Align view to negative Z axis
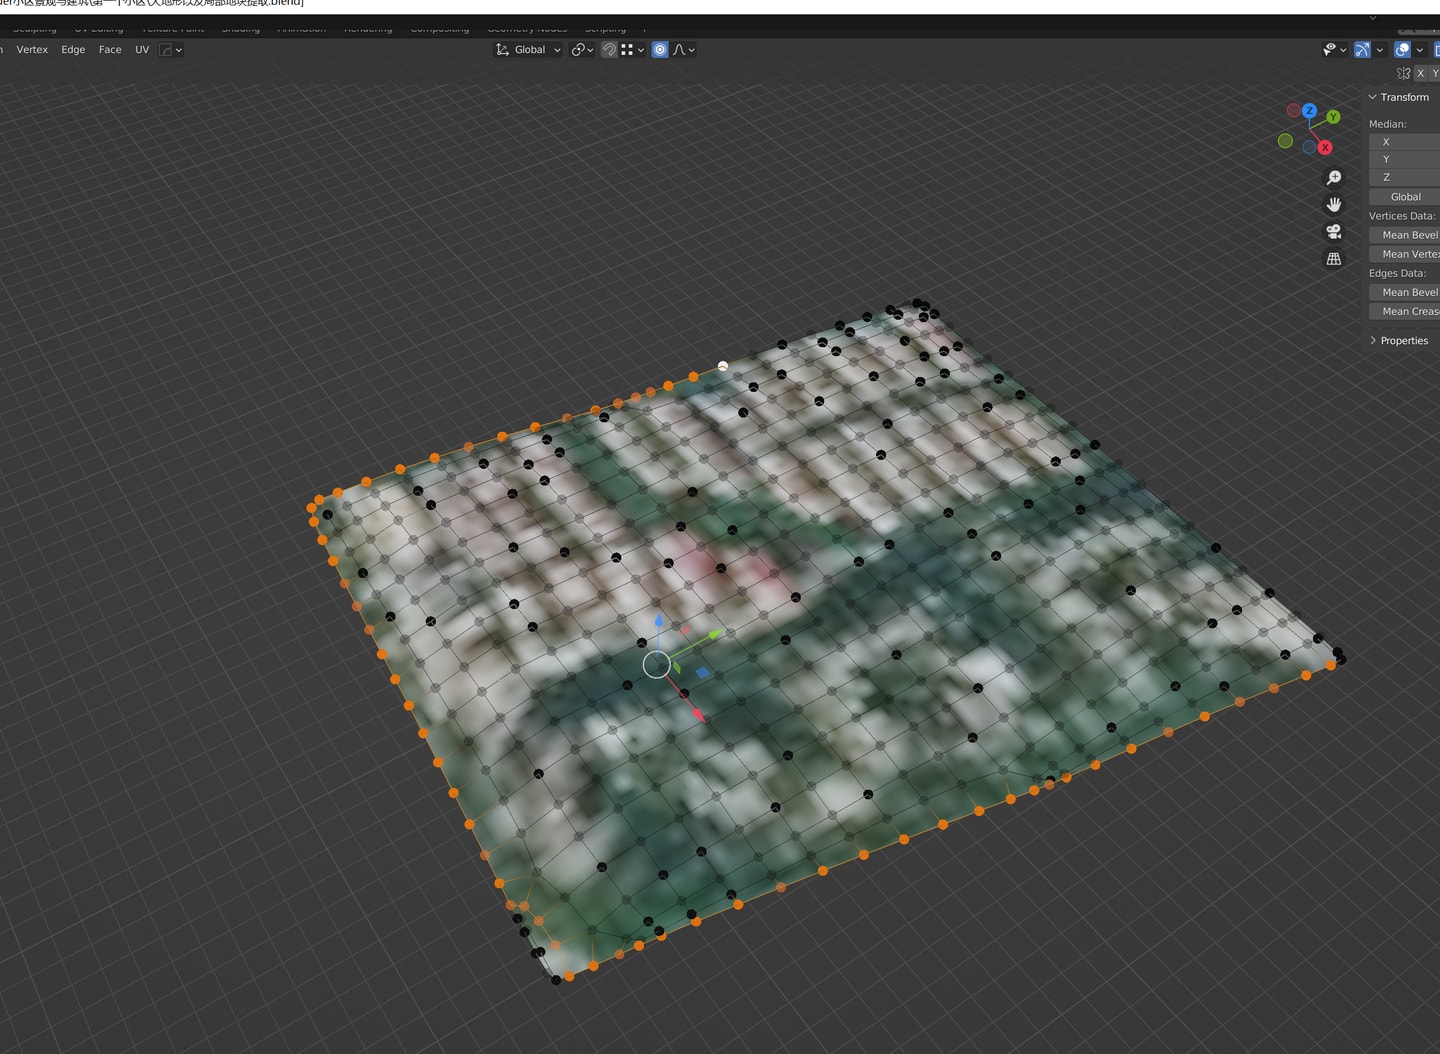This screenshot has width=1440, height=1054. (x=1309, y=147)
